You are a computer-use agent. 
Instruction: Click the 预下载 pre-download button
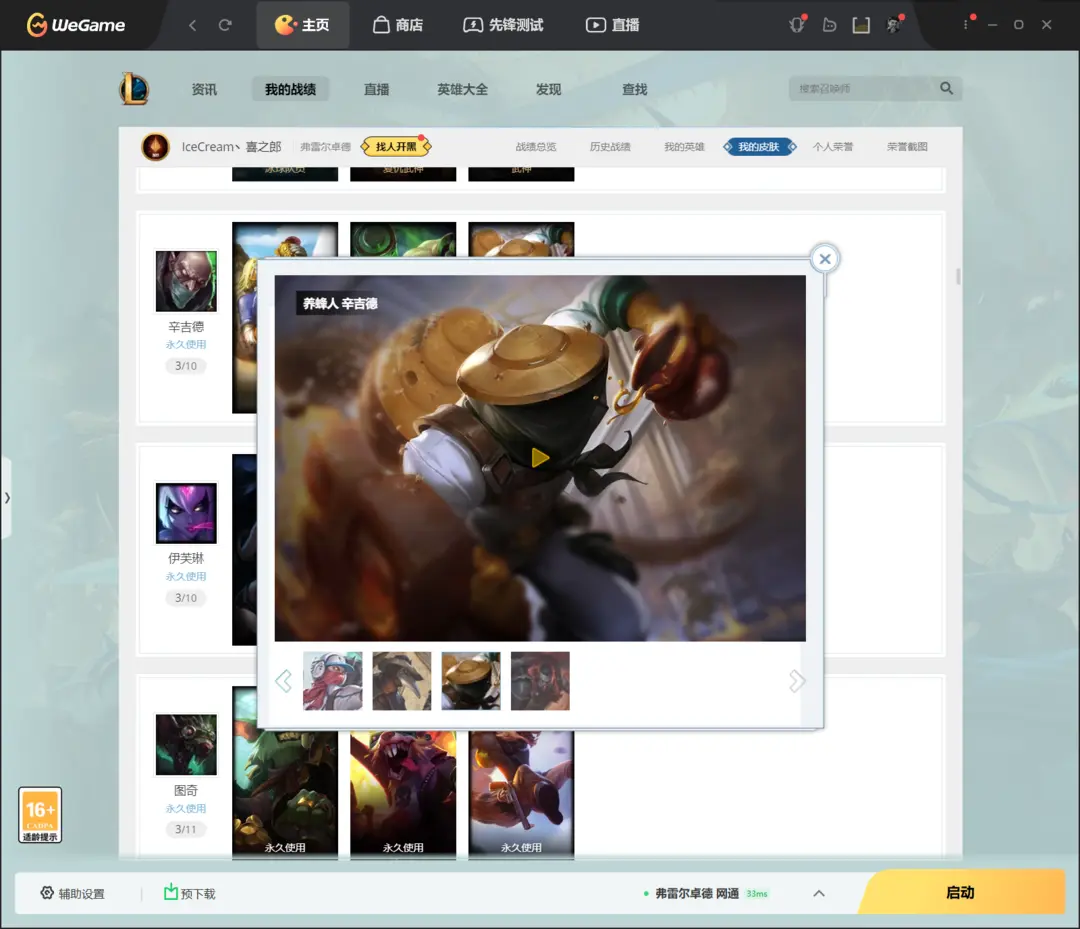(189, 893)
